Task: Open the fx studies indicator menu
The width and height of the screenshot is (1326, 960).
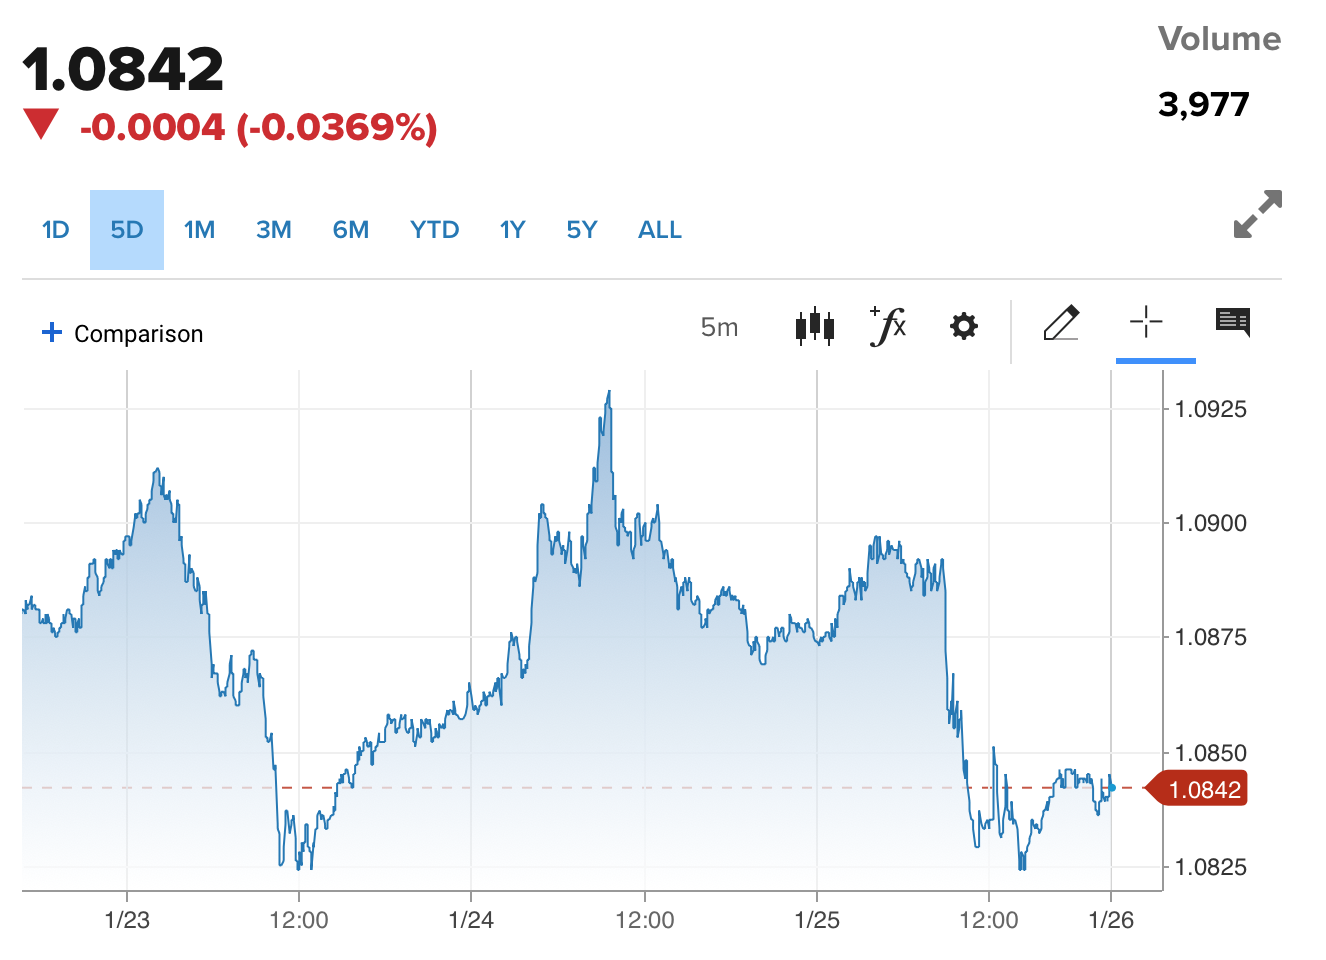Action: point(888,326)
